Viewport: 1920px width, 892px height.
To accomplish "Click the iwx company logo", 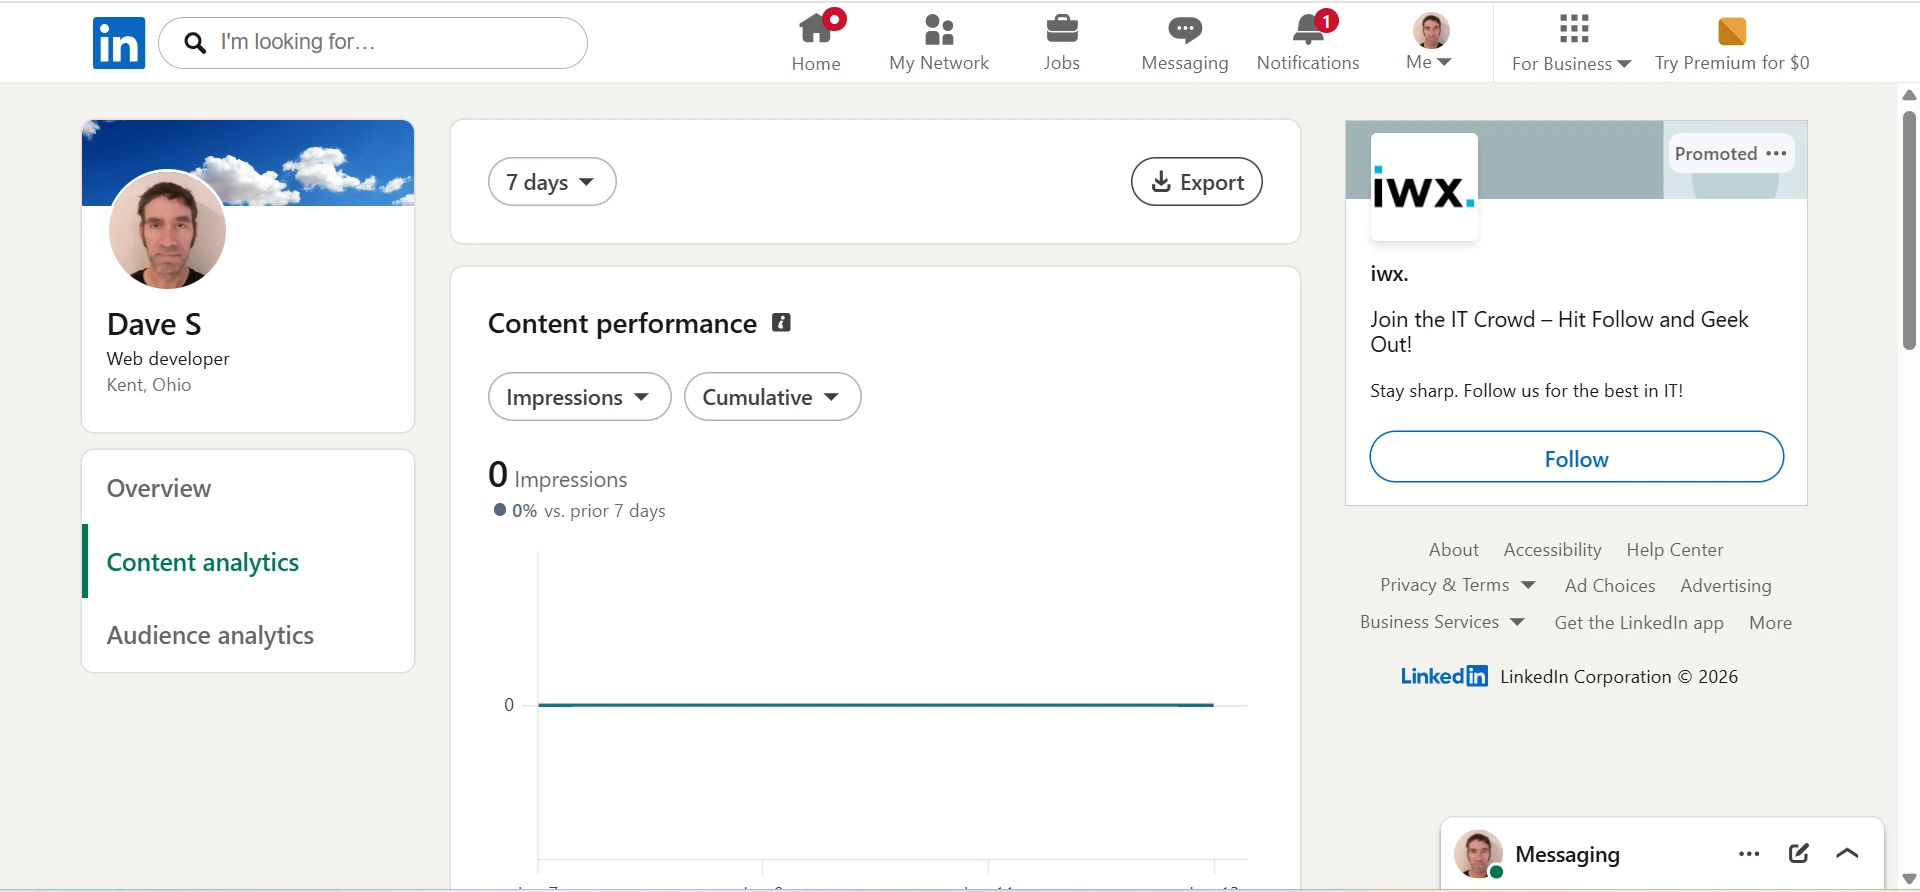I will 1424,187.
